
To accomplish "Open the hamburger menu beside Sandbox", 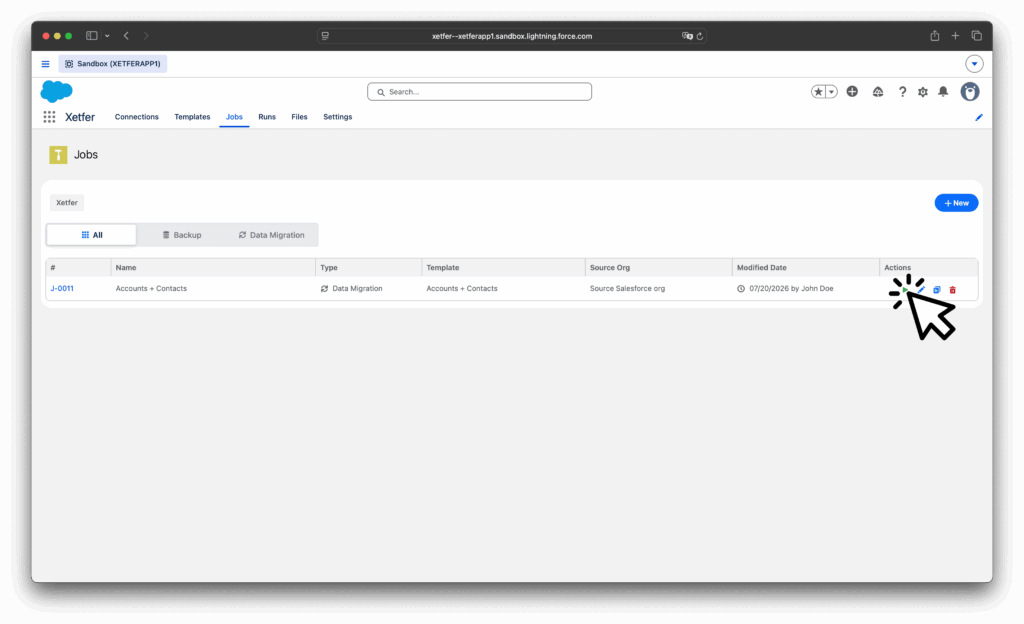I will (x=45, y=64).
